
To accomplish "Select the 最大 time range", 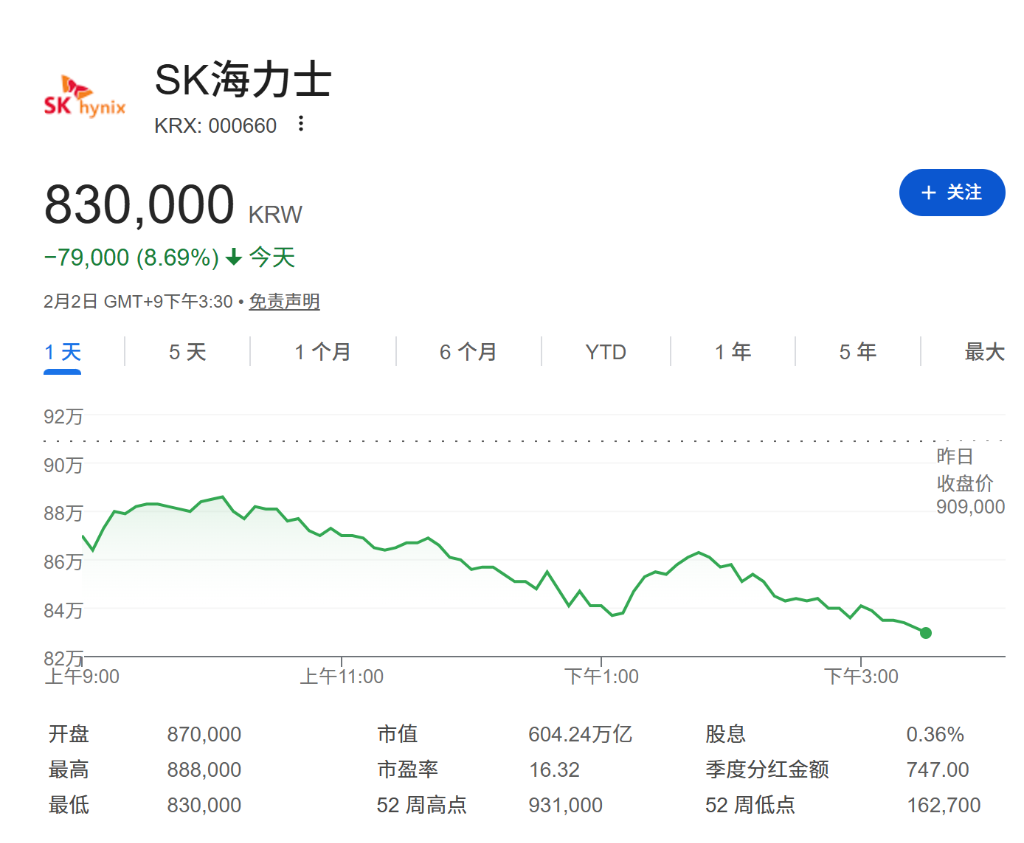I will pos(983,352).
